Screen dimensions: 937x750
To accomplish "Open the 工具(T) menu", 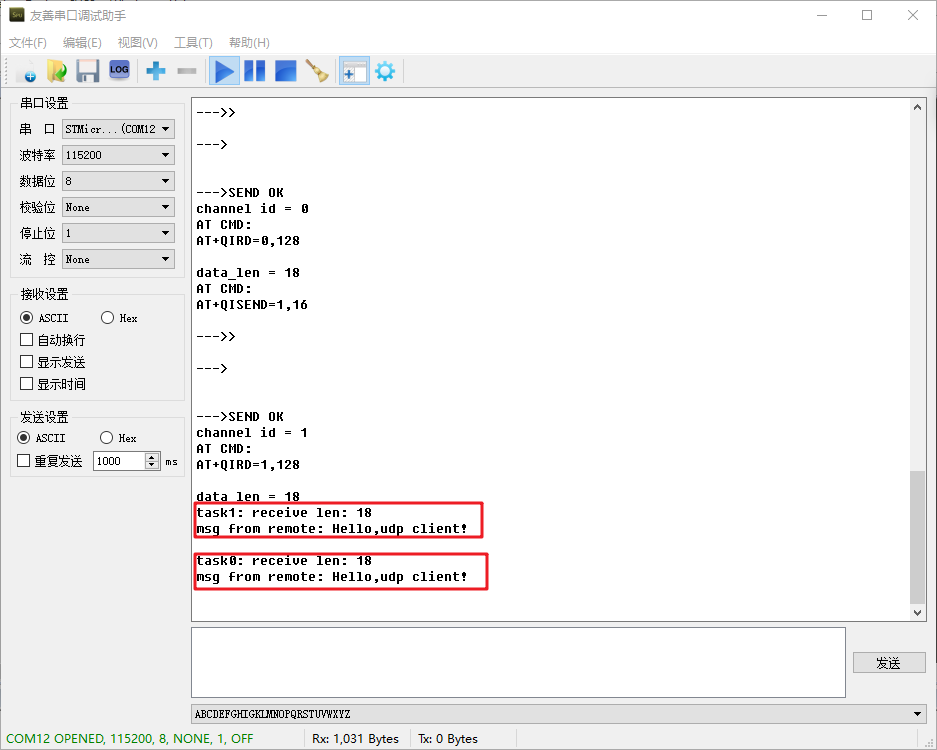I will [x=193, y=42].
